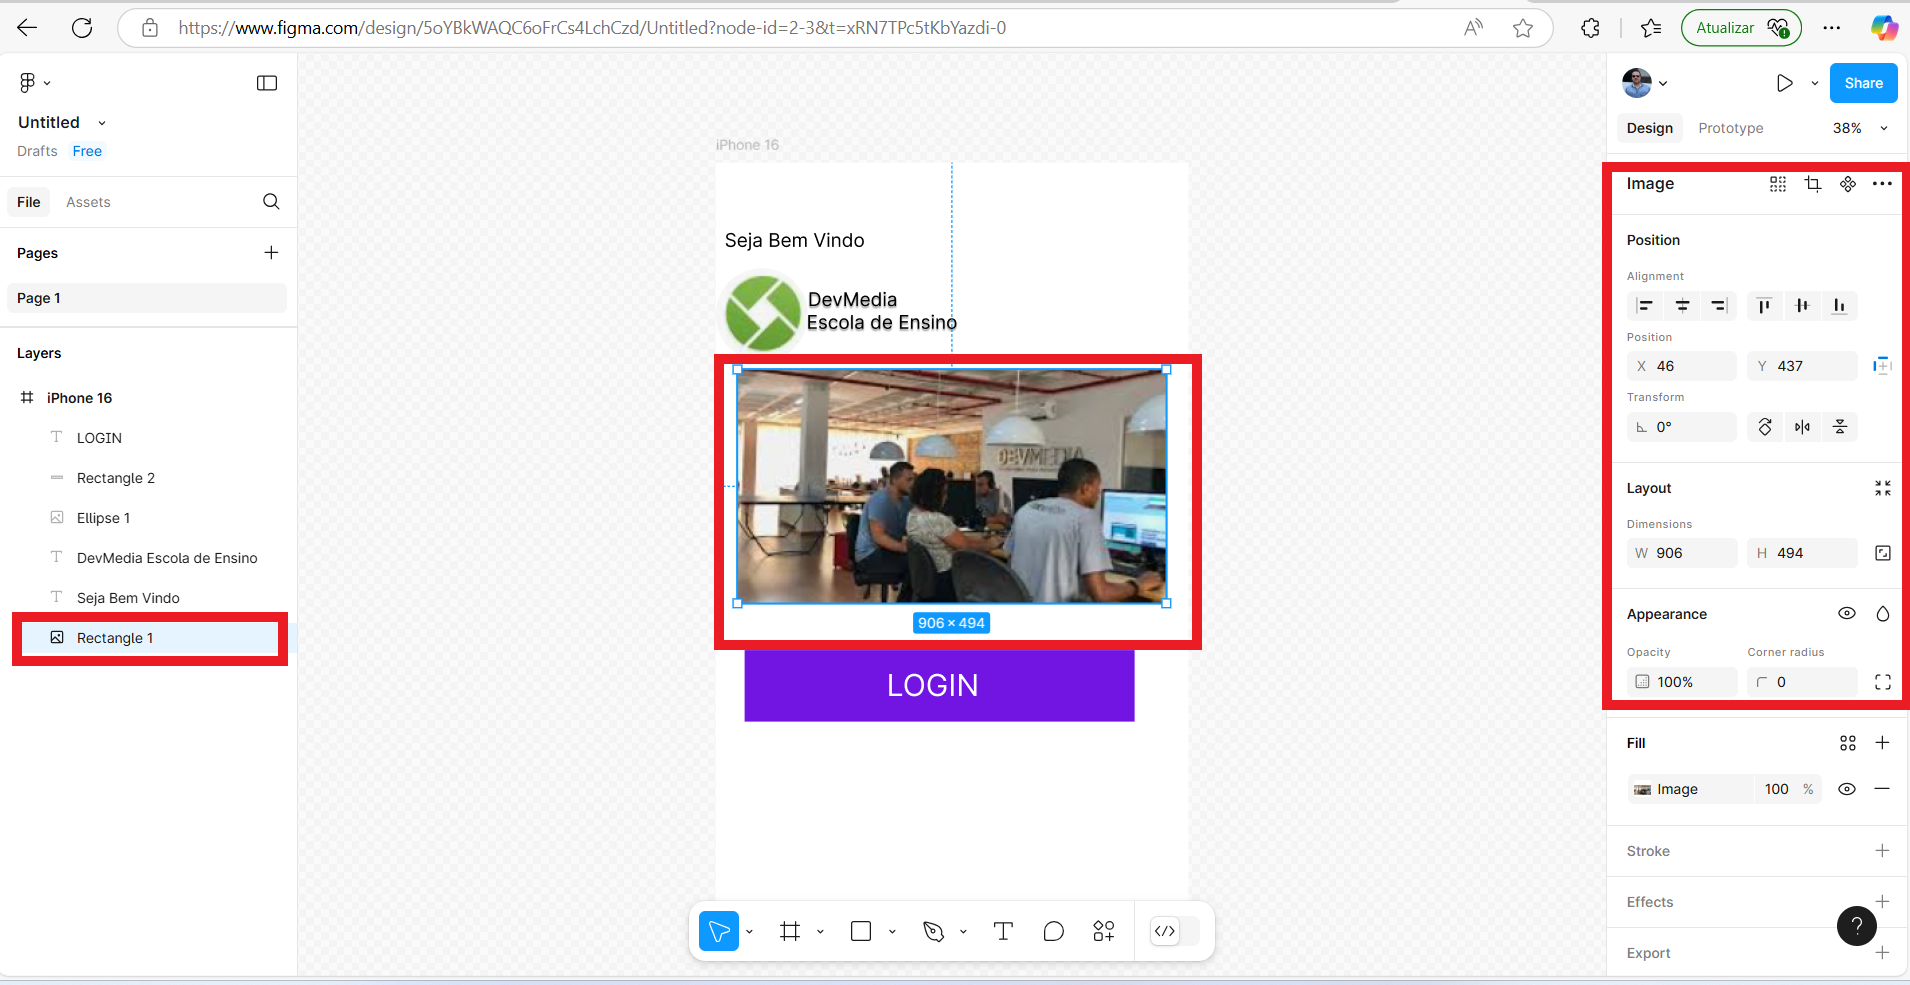Open the Assets tab

coord(88,202)
